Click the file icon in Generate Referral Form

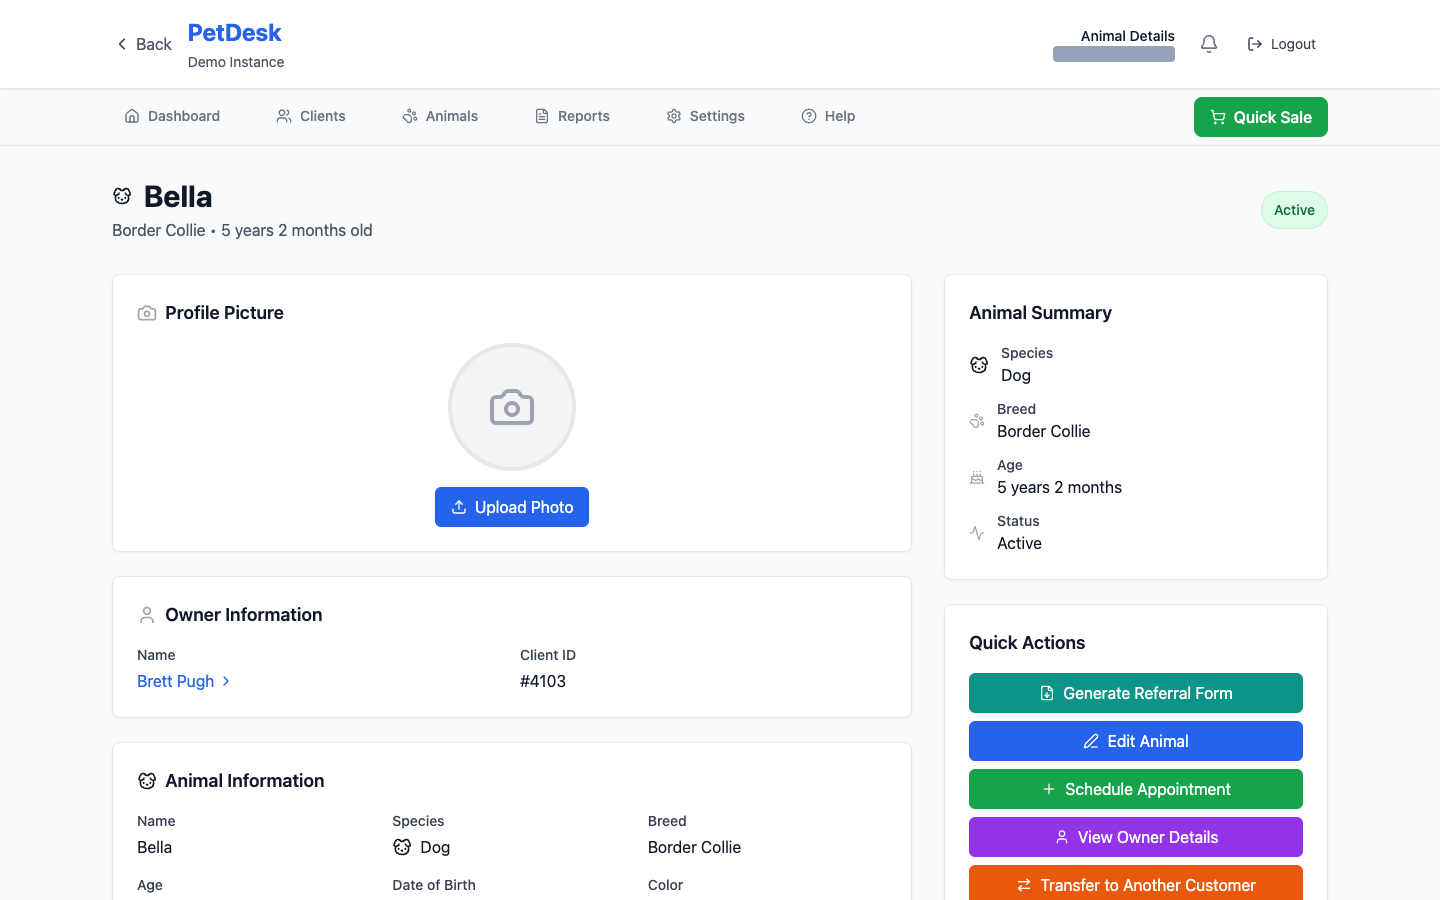[1047, 693]
